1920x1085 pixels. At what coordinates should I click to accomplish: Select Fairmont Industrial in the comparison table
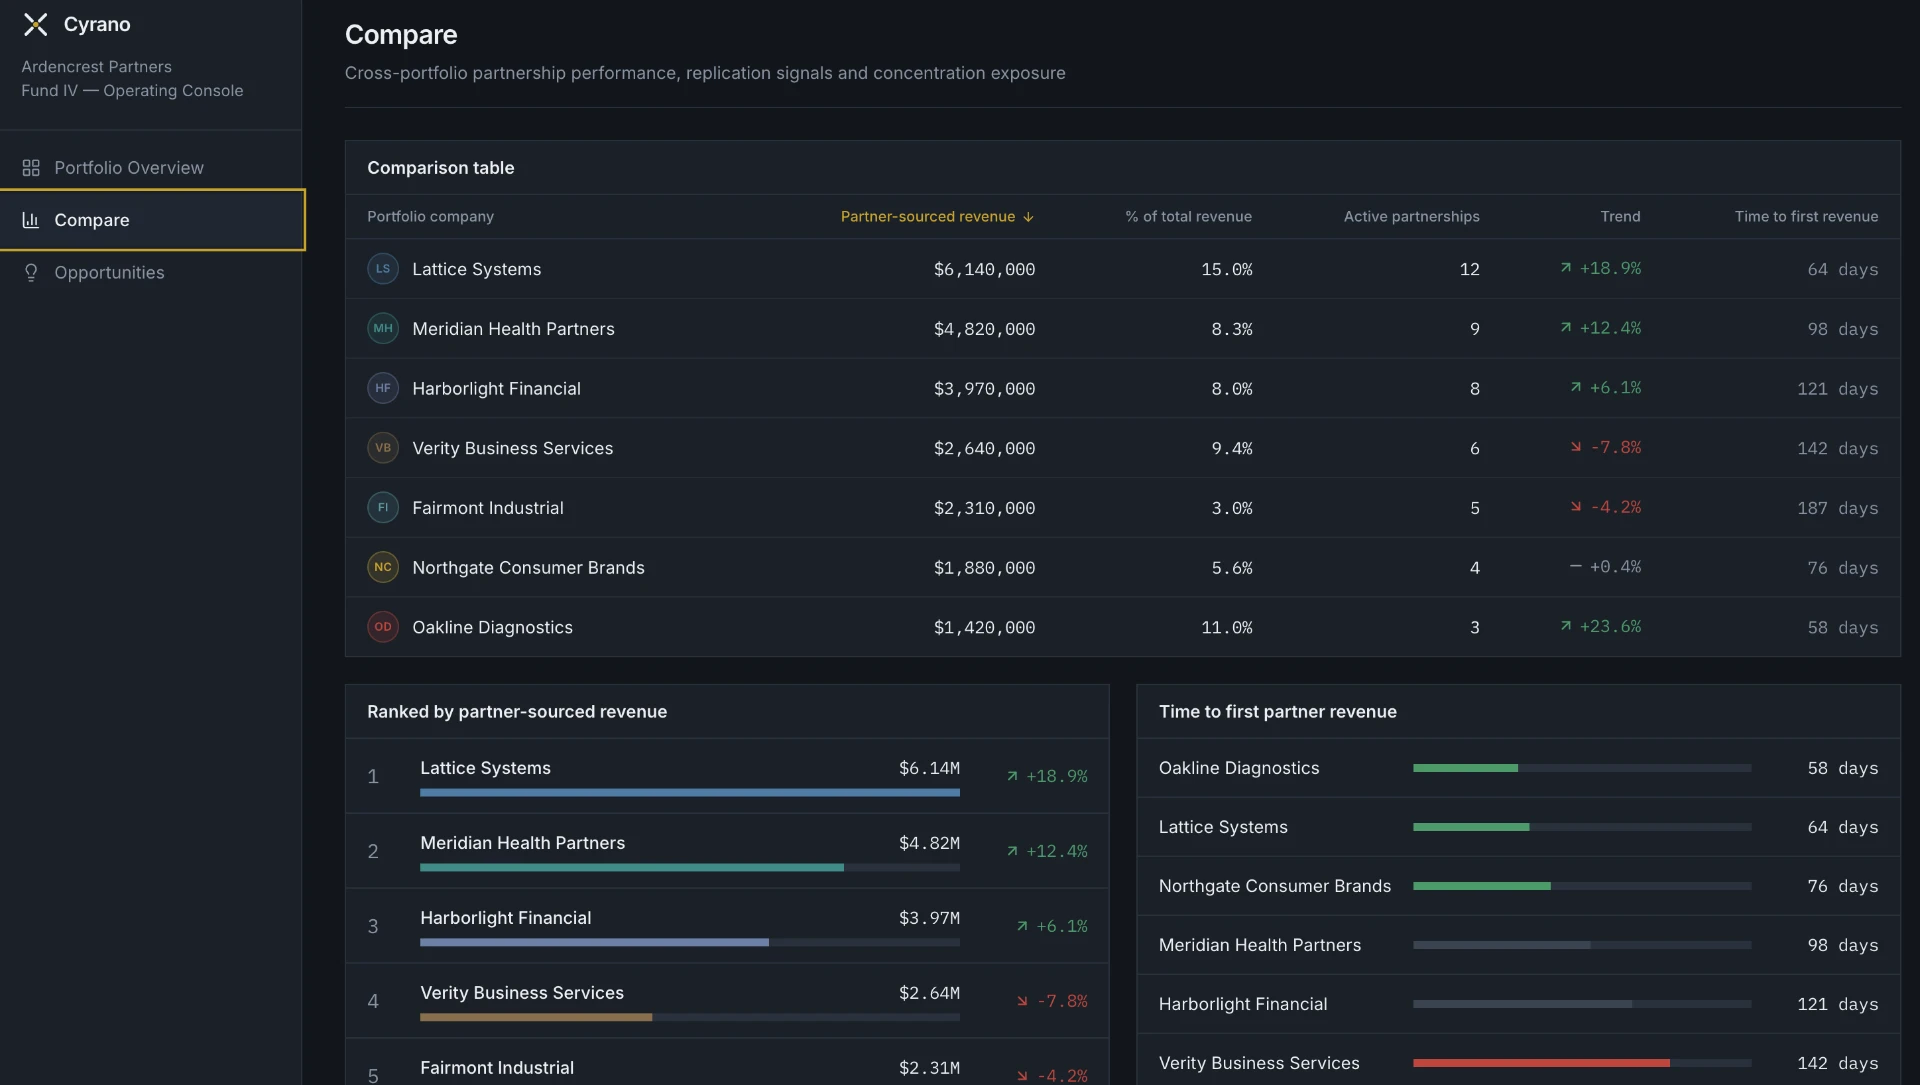[1122, 508]
